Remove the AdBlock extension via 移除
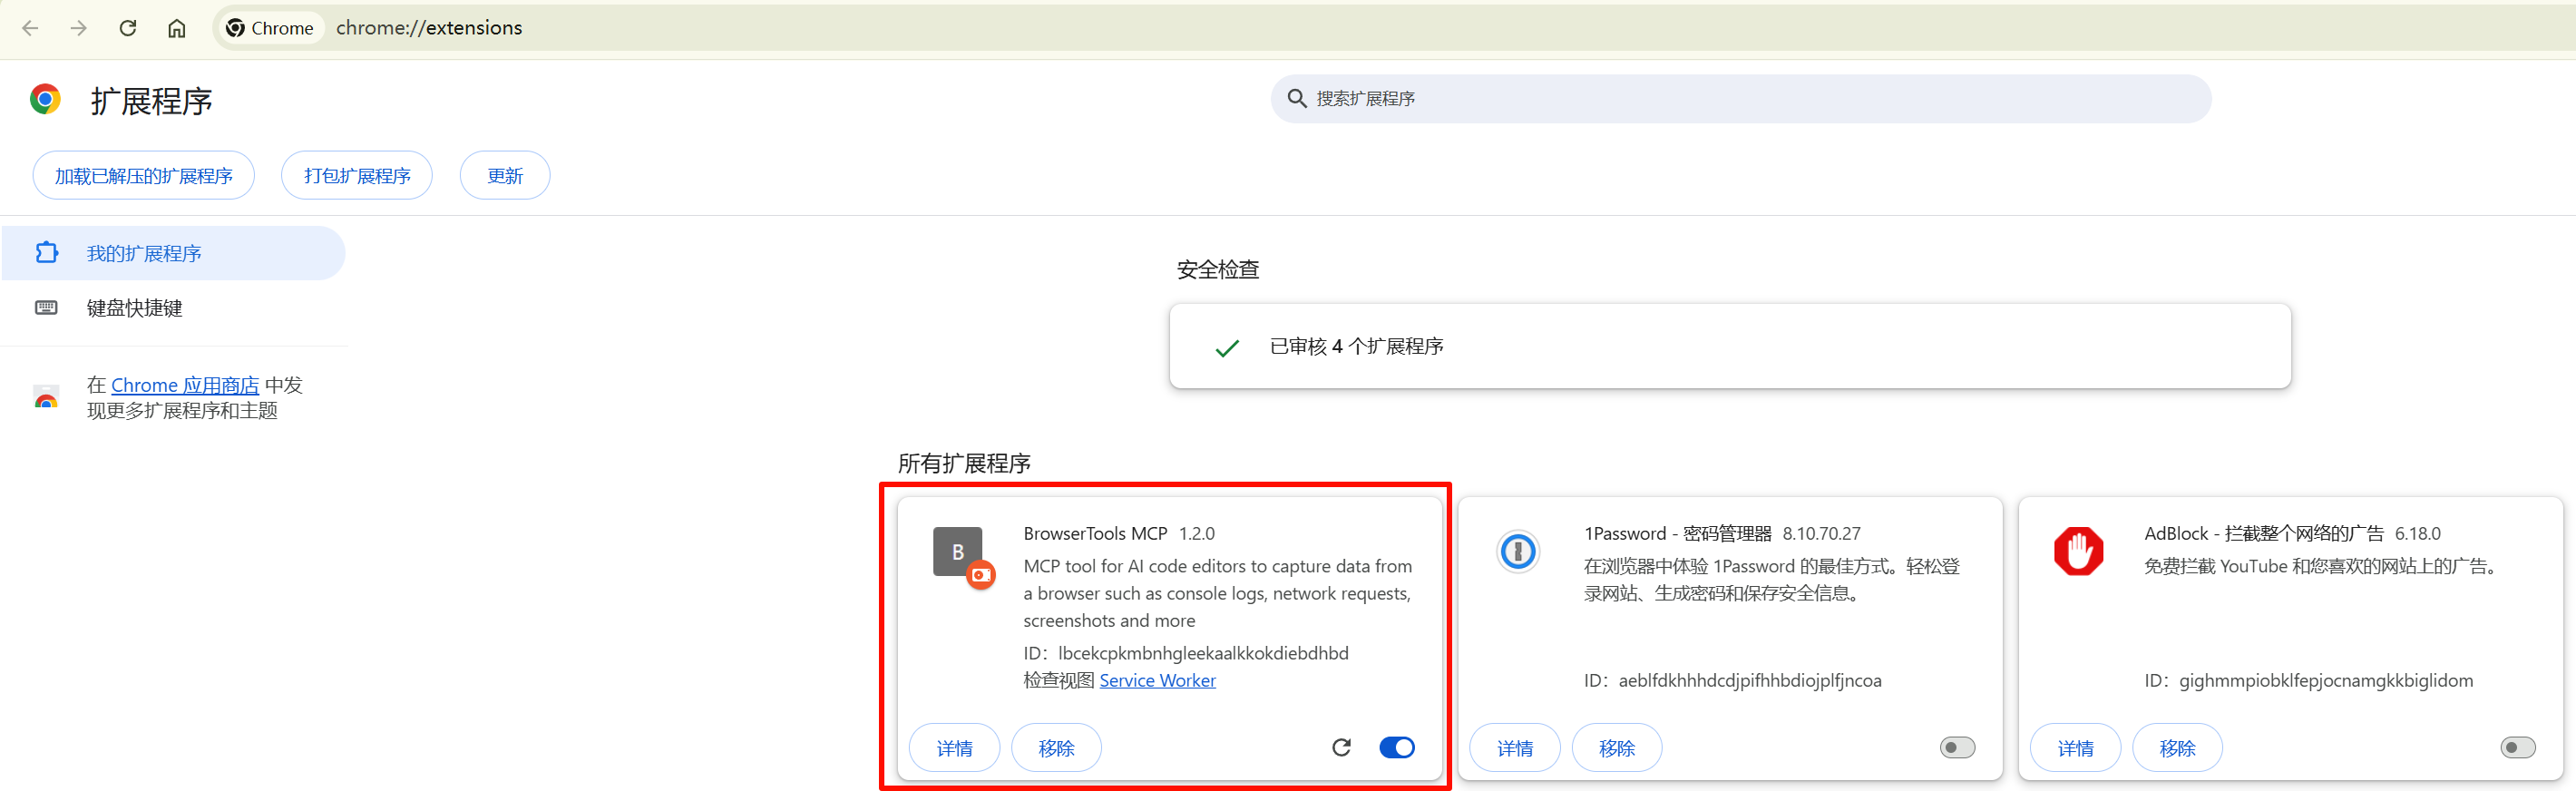 (x=2177, y=748)
